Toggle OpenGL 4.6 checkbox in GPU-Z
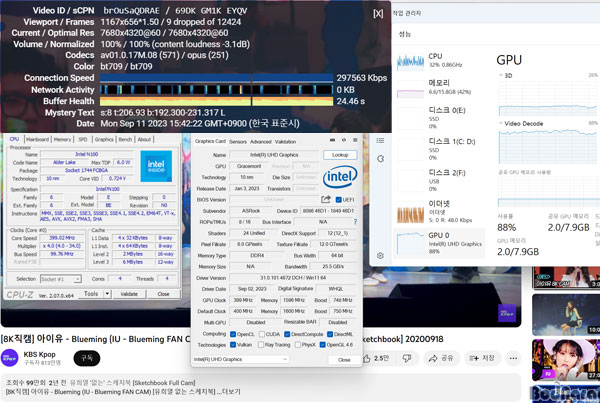The height and width of the screenshot is (403, 600). [x=323, y=345]
